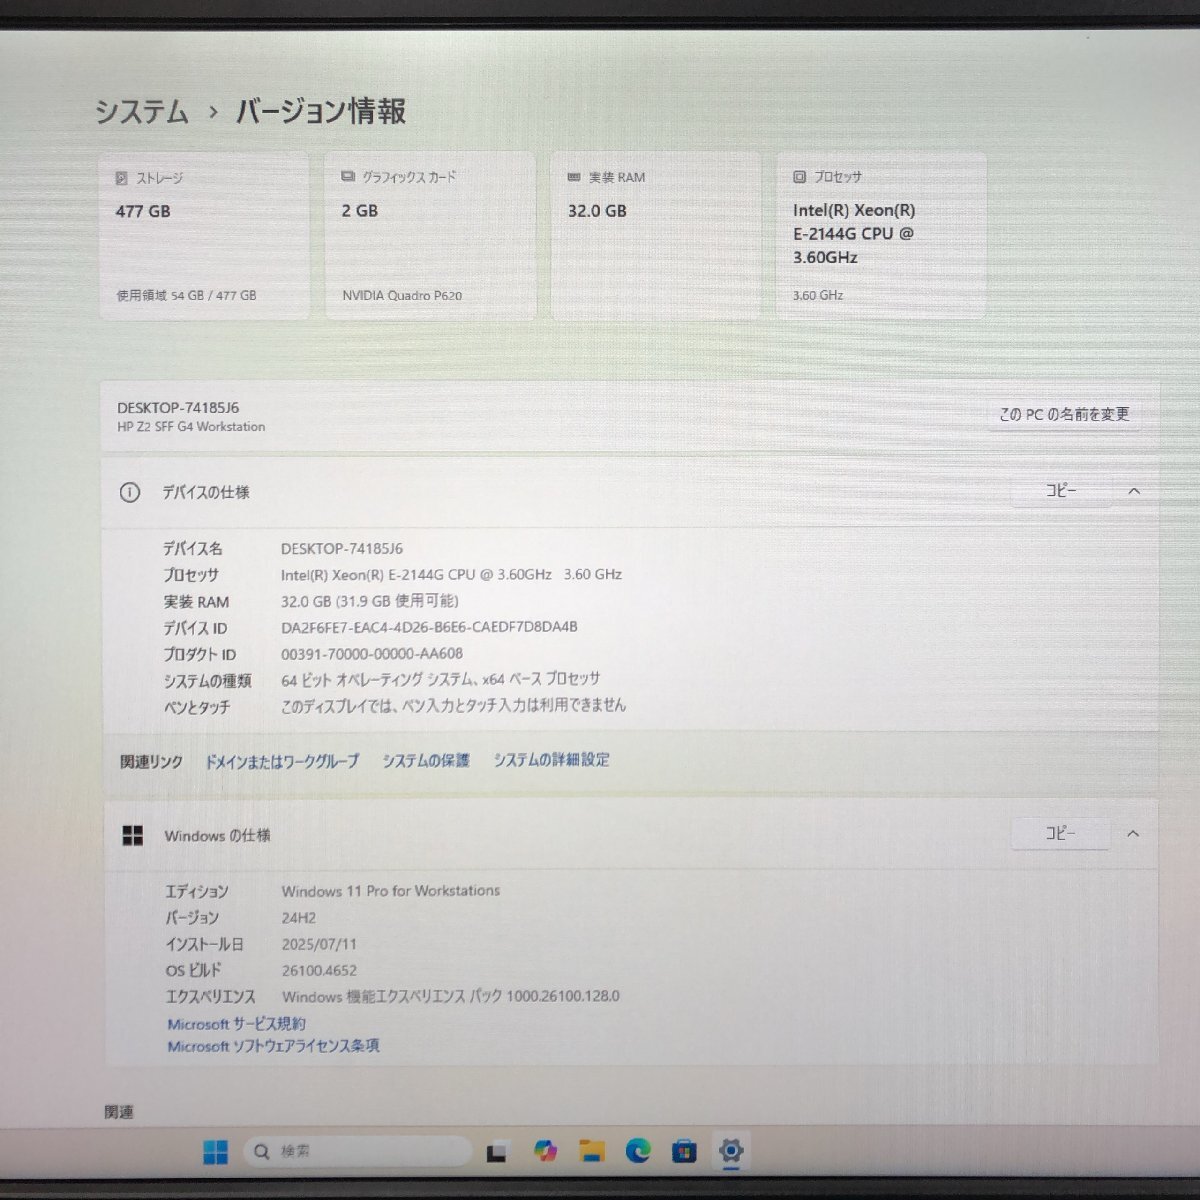Click the 関連 heading at the bottom
The height and width of the screenshot is (1200, 1200).
(x=119, y=1112)
